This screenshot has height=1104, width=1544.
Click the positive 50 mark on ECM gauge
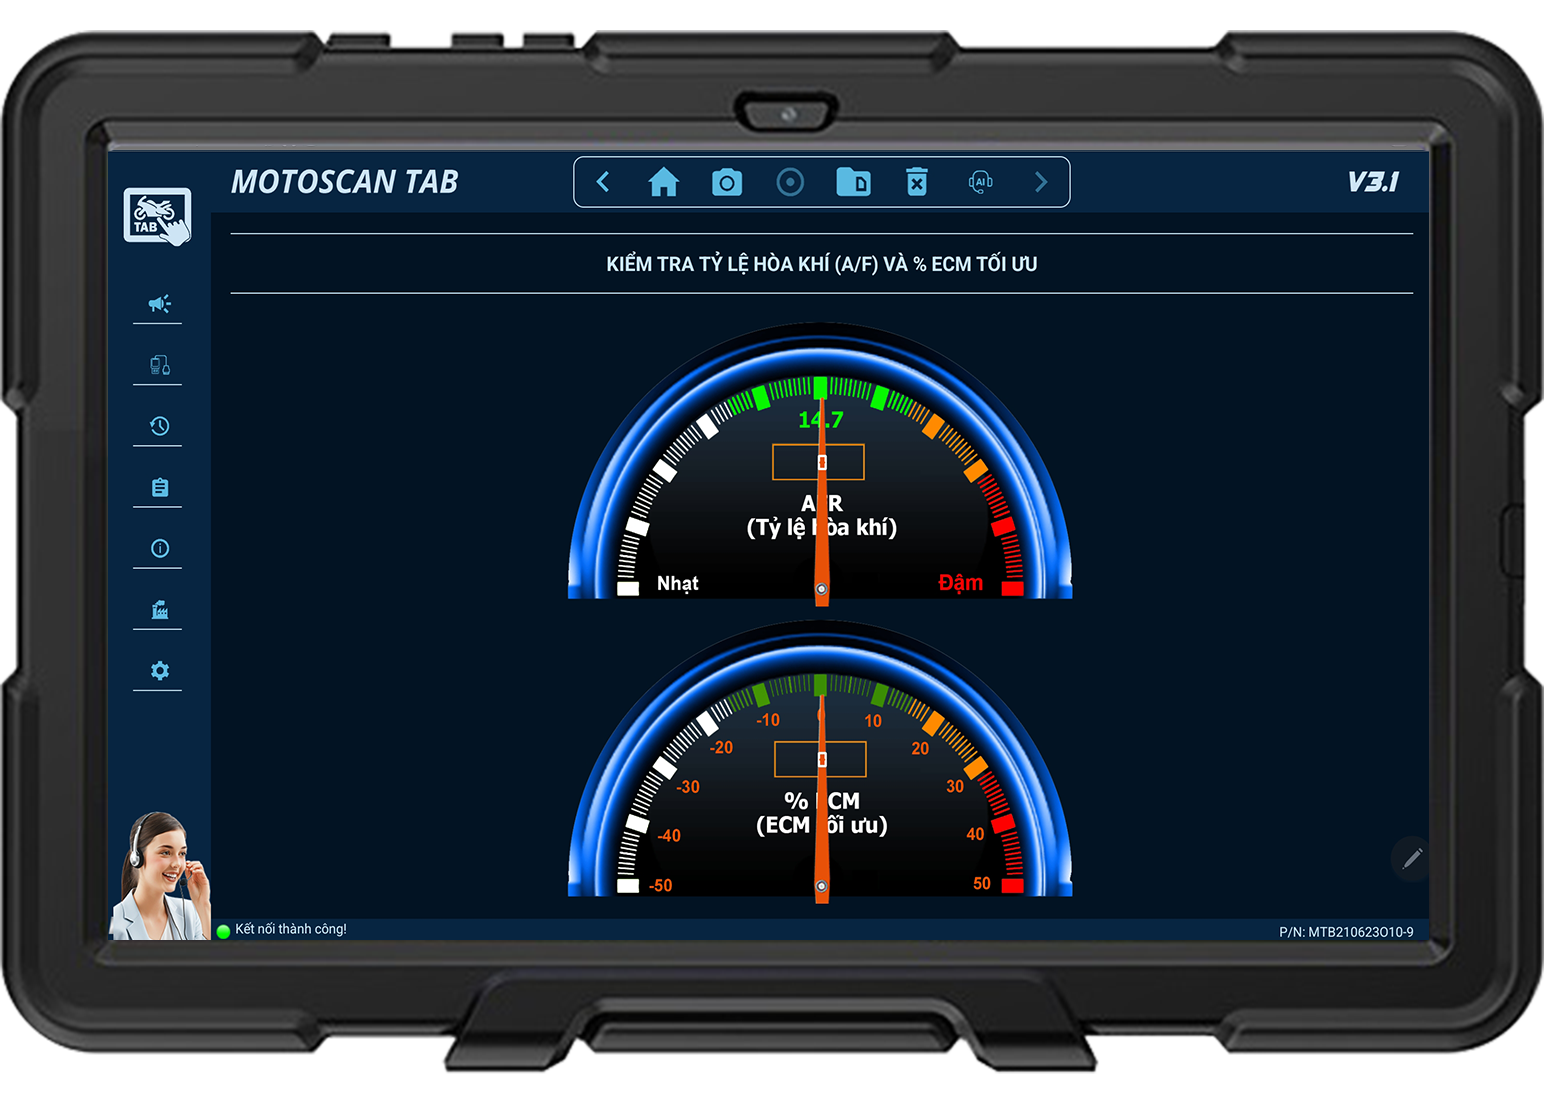982,884
